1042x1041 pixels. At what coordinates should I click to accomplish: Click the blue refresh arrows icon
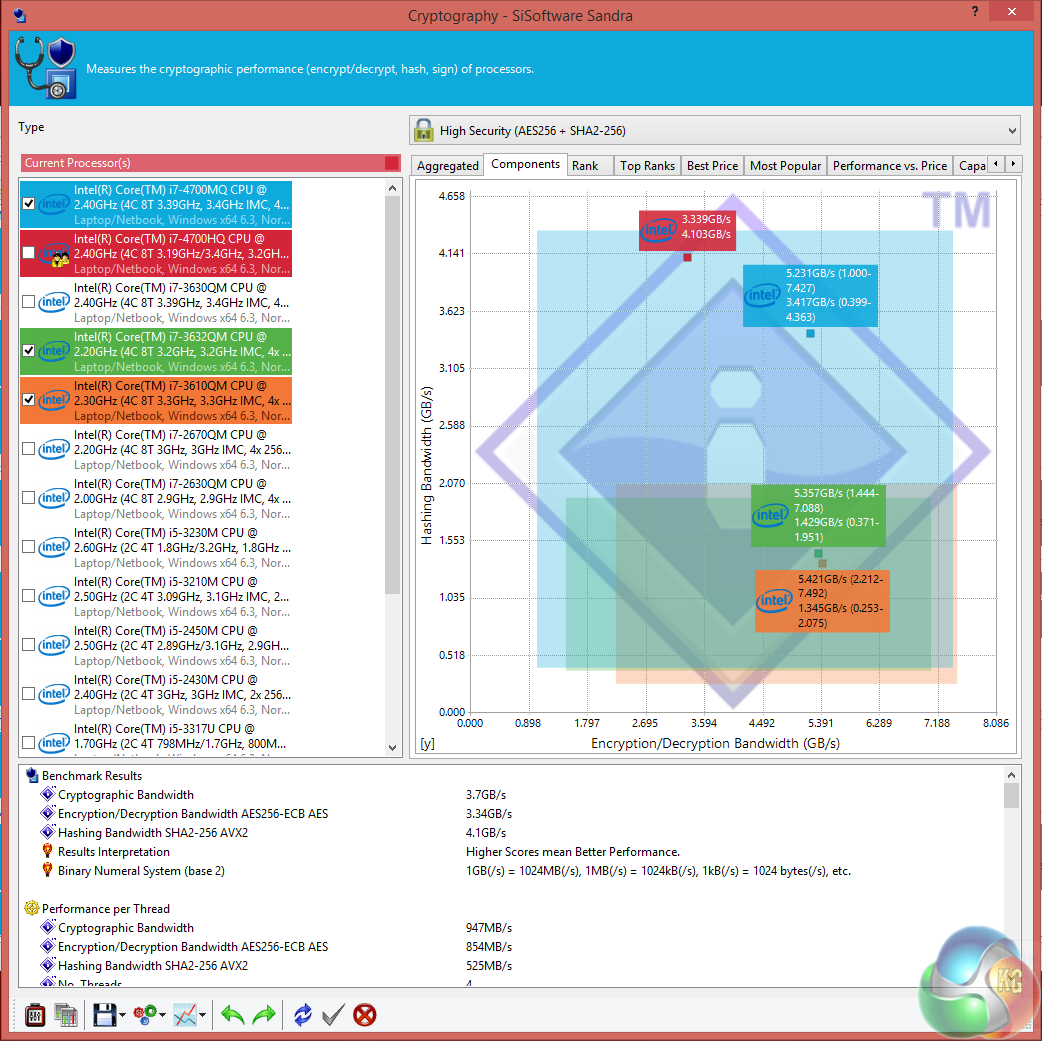tap(302, 1015)
